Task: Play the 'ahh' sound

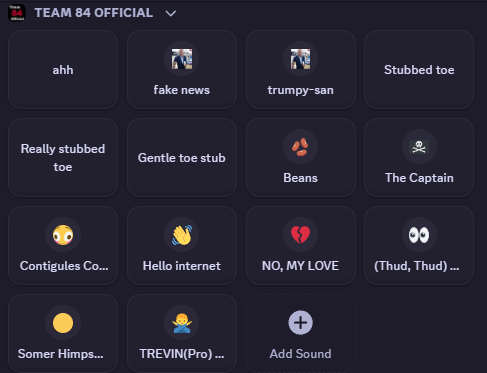Action: [63, 70]
